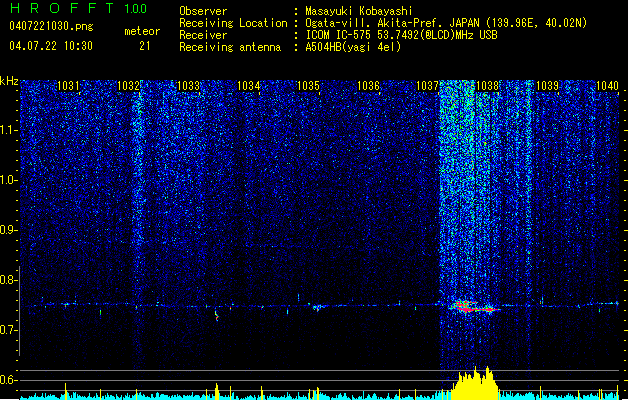The height and width of the screenshot is (400, 629).
Task: Click the date and time 04.07.22 10:30
Action: [51, 46]
